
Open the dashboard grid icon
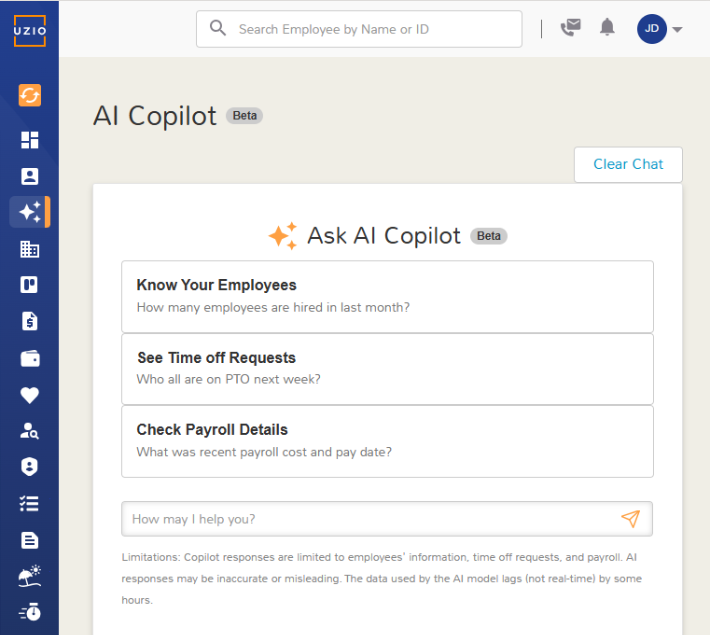tap(29, 140)
